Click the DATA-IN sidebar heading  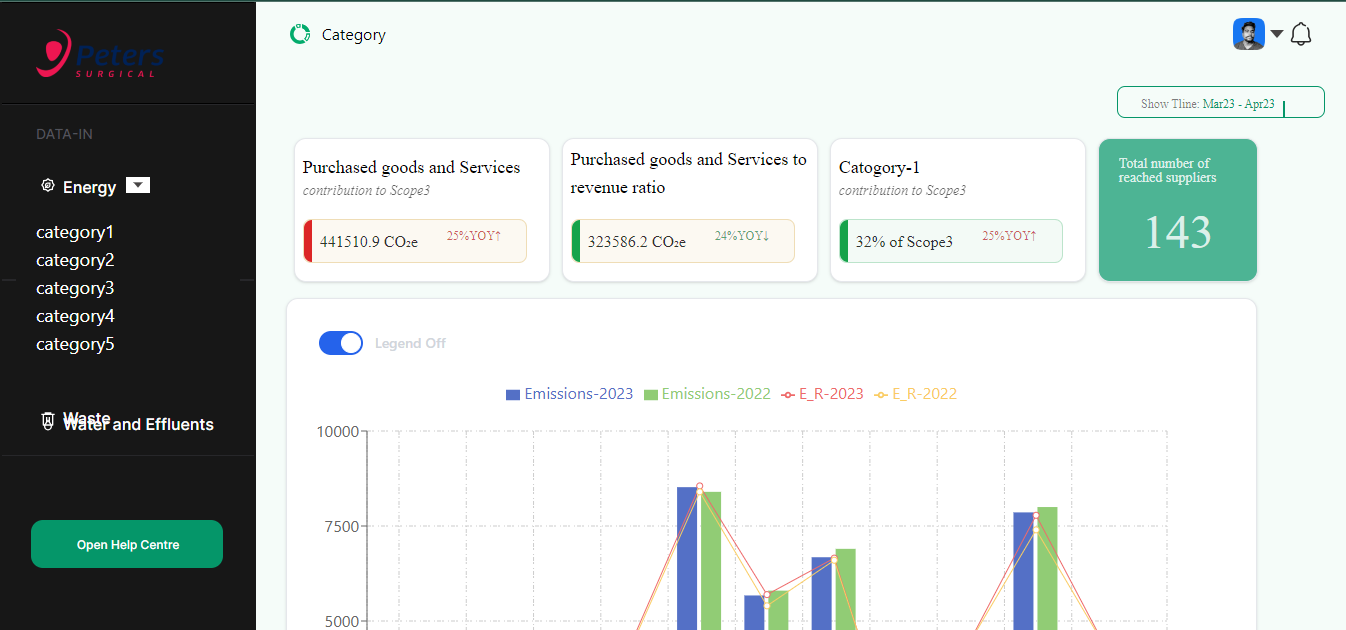(x=65, y=134)
